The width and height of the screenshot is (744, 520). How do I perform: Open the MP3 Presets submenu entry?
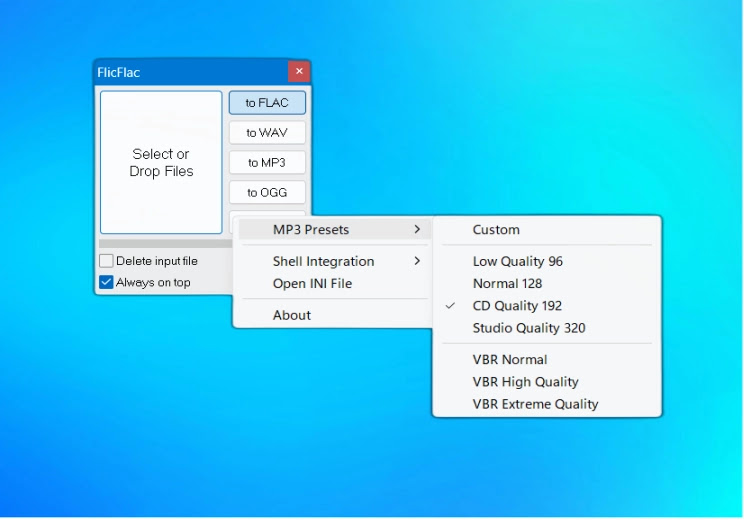pyautogui.click(x=335, y=230)
